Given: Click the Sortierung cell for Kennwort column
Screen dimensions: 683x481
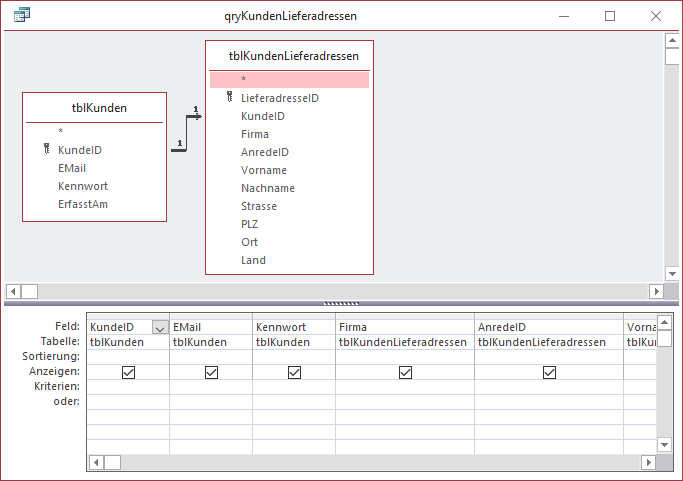Looking at the screenshot, I should 294,357.
